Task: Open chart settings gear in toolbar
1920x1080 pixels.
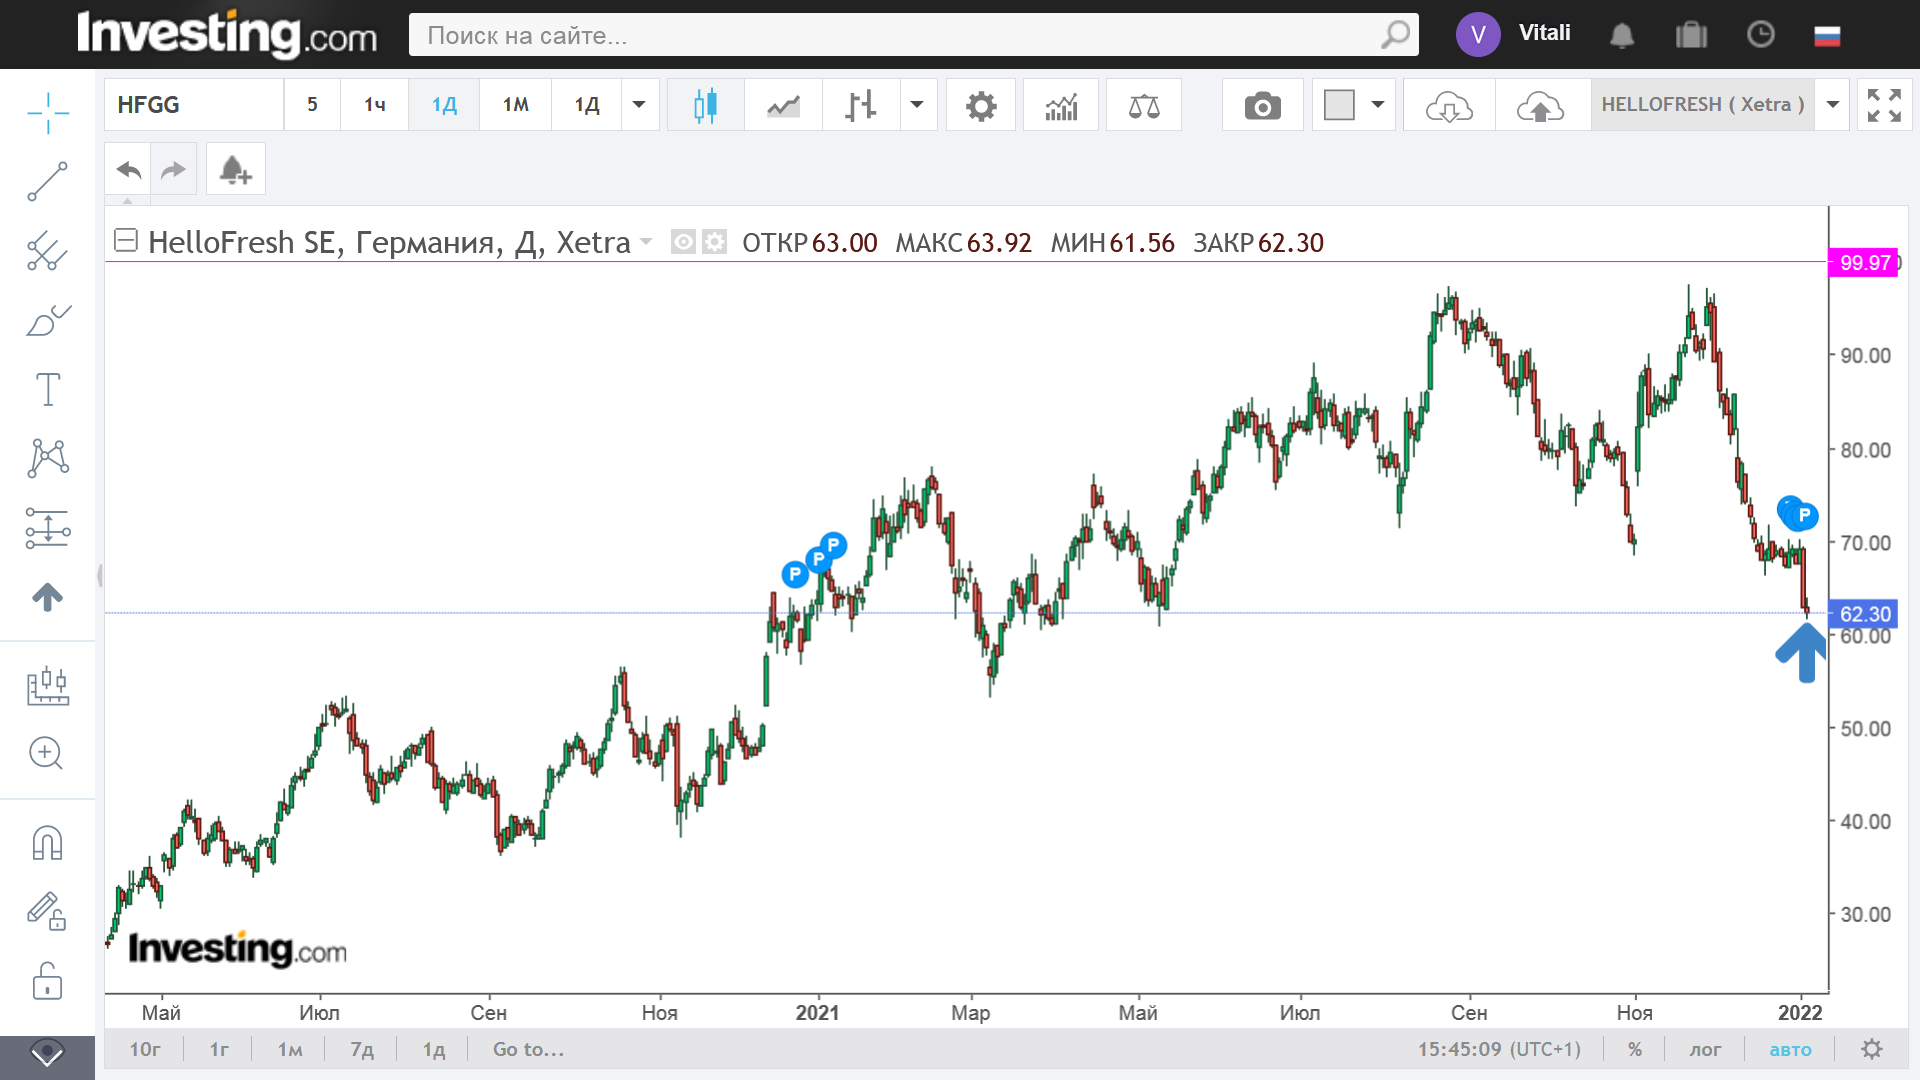Action: point(981,105)
